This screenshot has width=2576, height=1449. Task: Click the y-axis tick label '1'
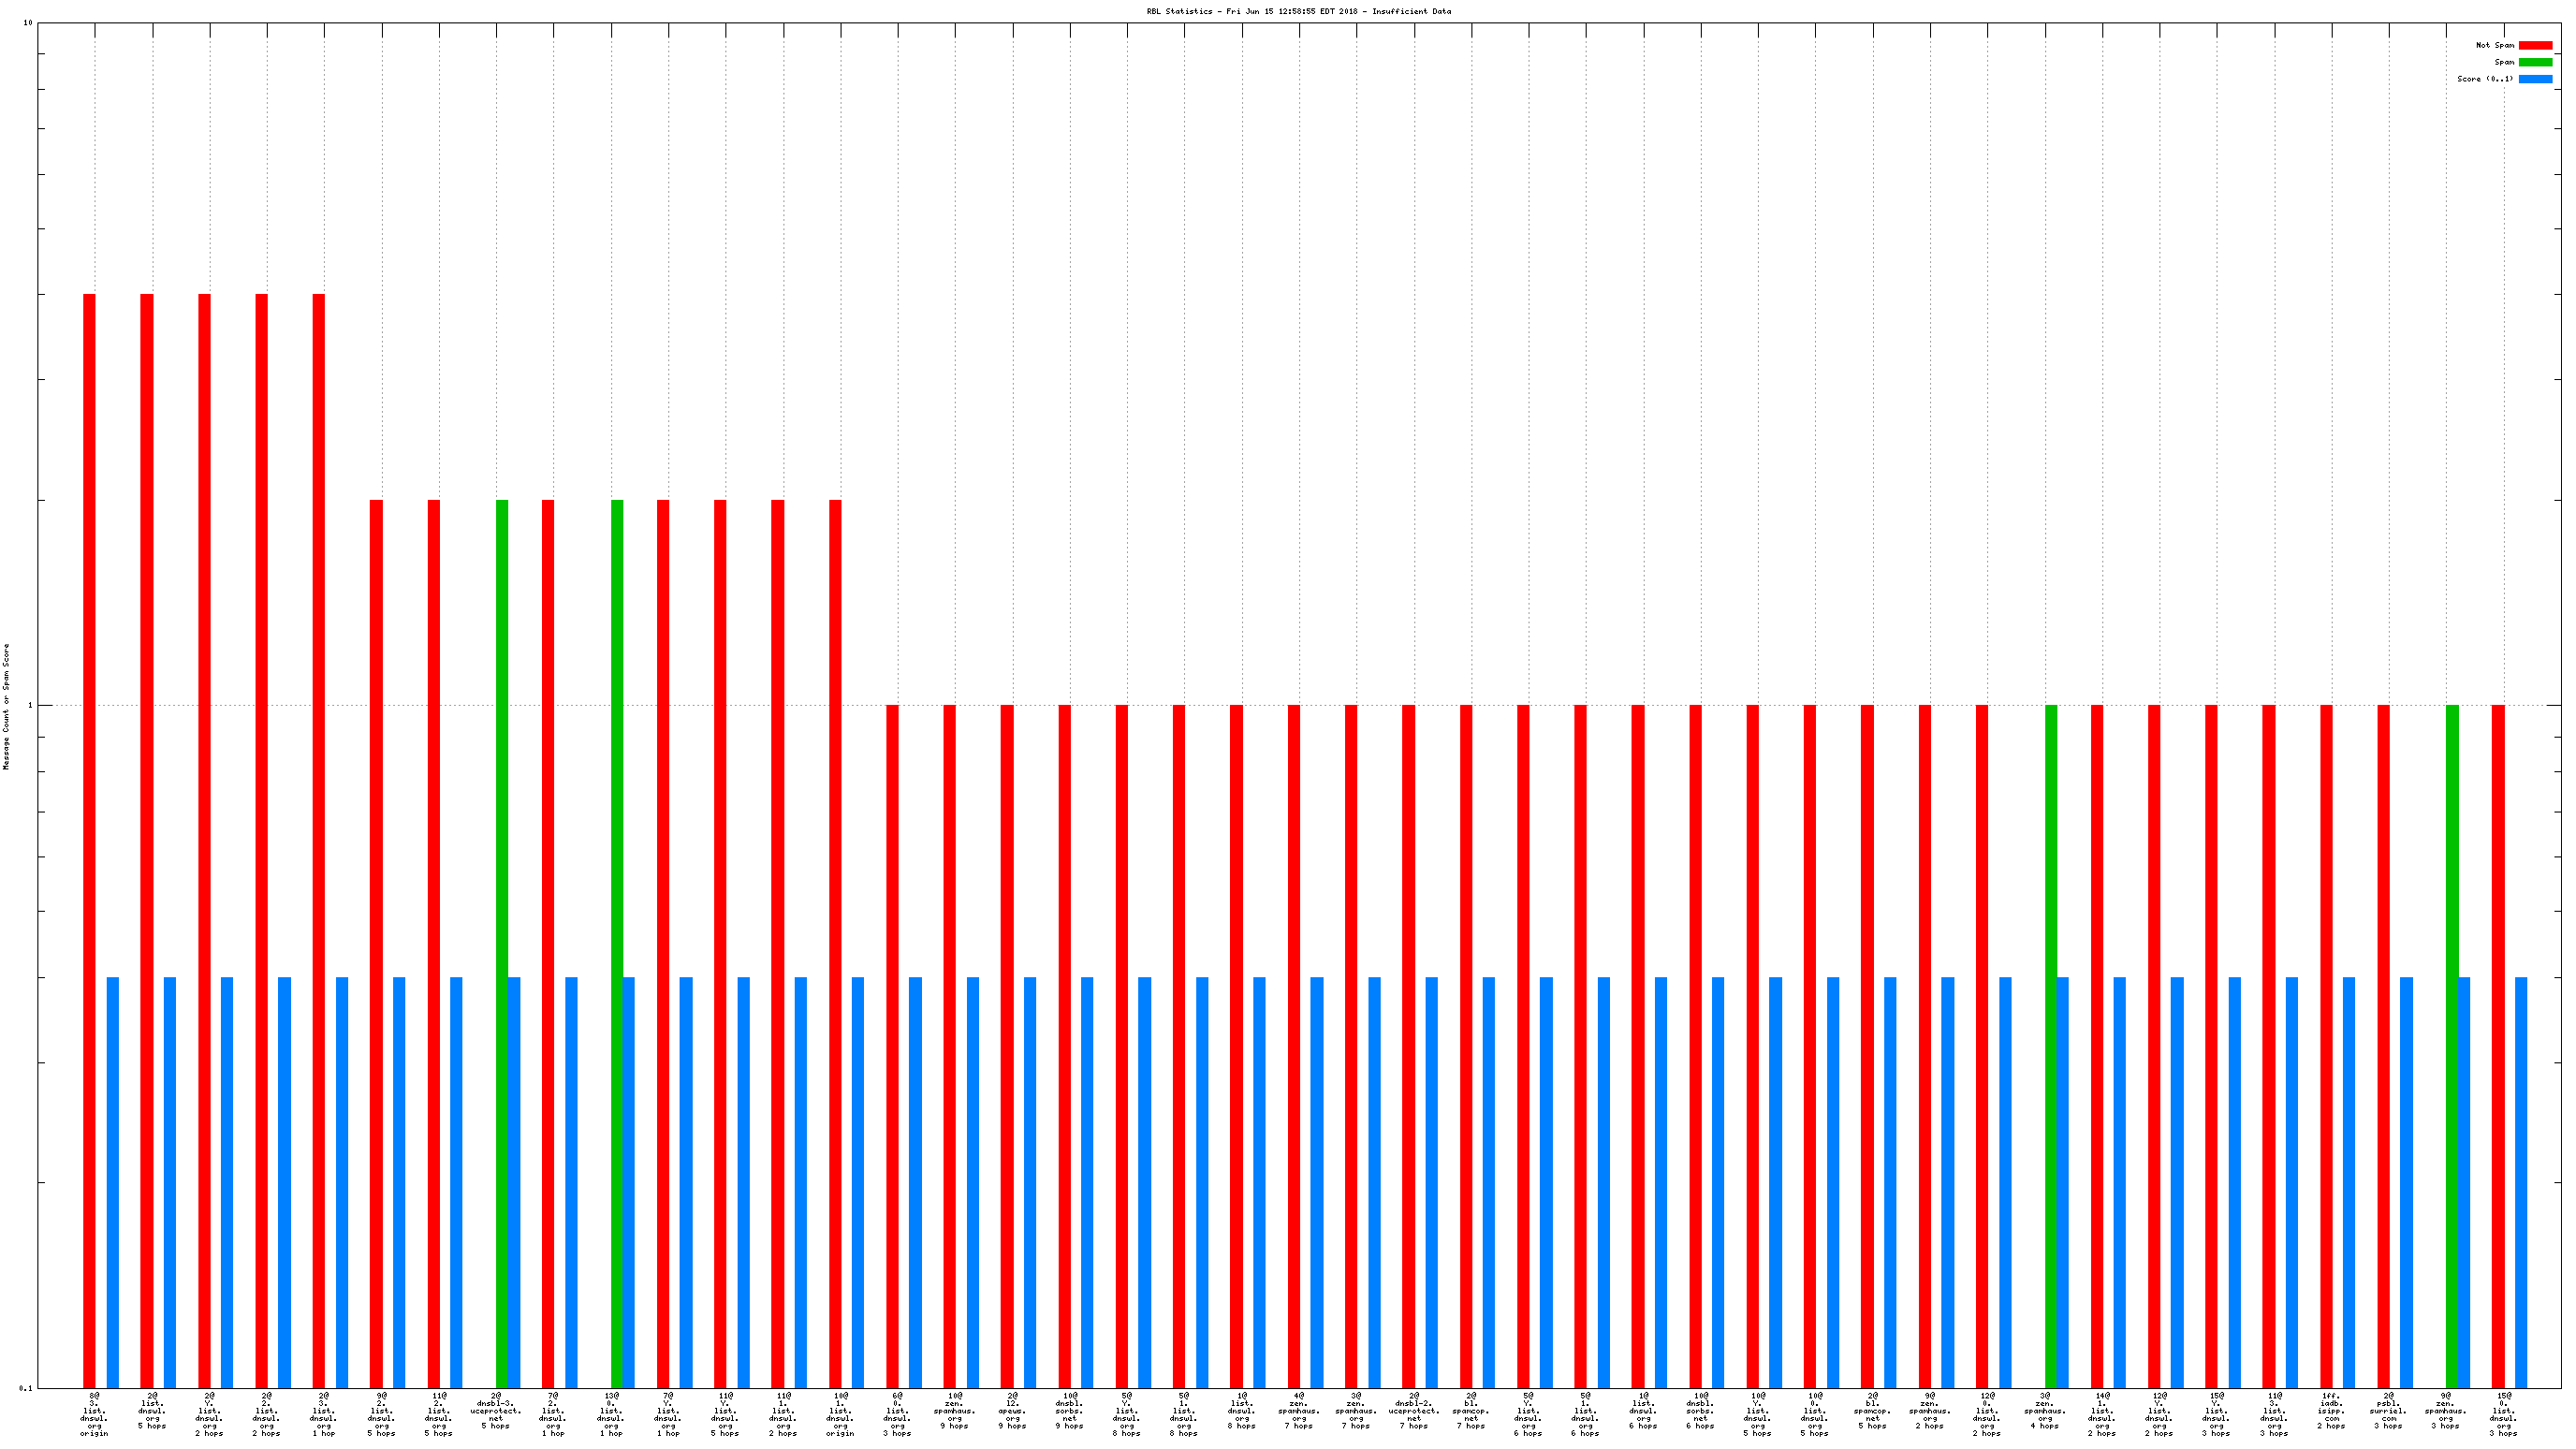click(x=29, y=705)
